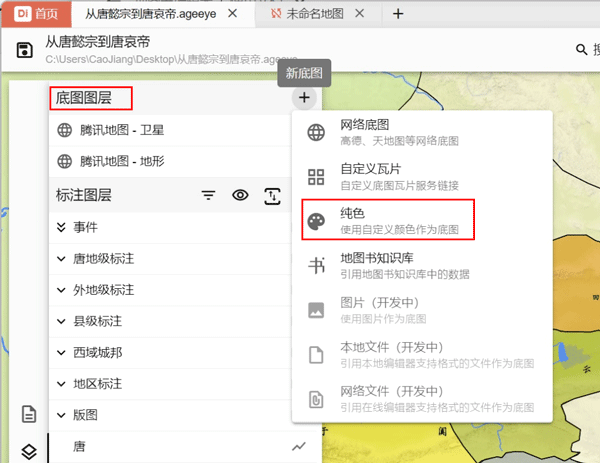The image size is (600, 463).
Task: Click the 自定义瓦片 grid icon
Action: pyautogui.click(x=316, y=177)
